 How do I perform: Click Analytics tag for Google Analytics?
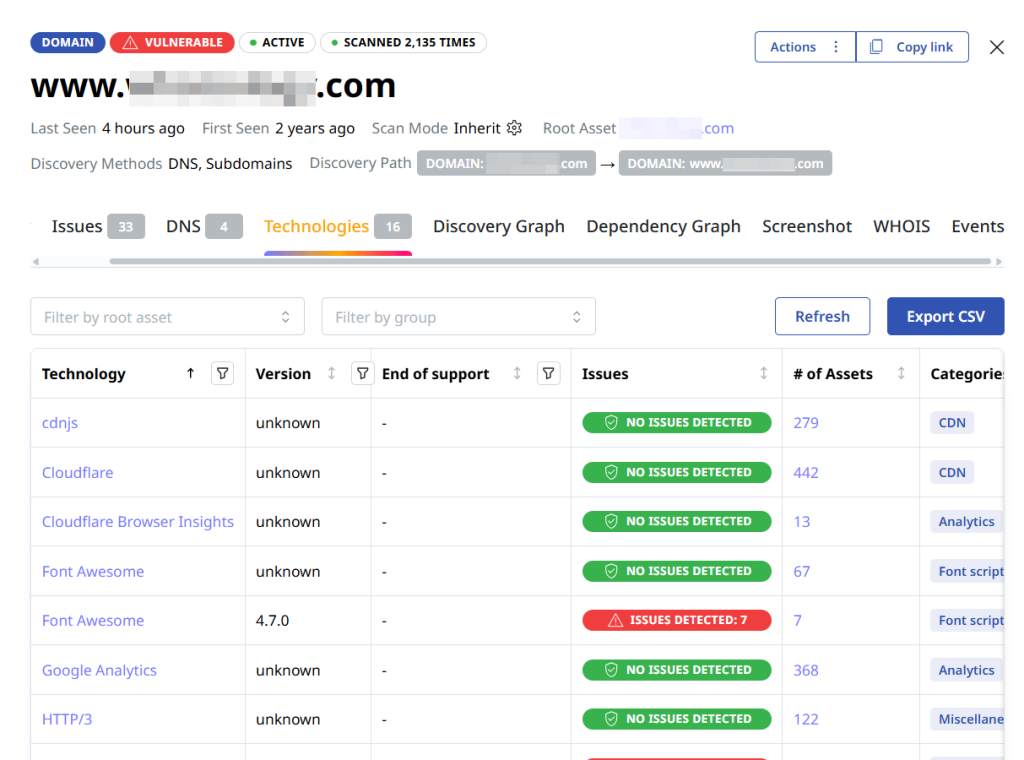pyautogui.click(x=967, y=670)
